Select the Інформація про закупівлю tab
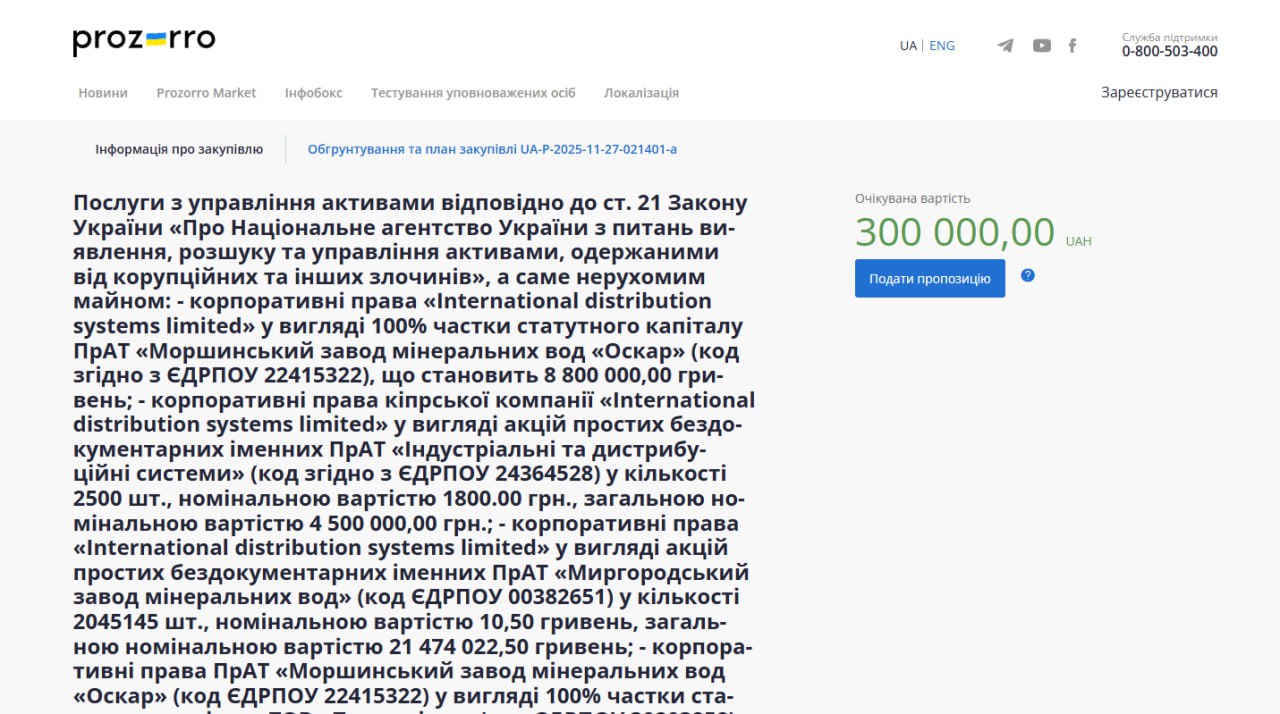Screen dimensions: 1280x714 tap(179, 149)
